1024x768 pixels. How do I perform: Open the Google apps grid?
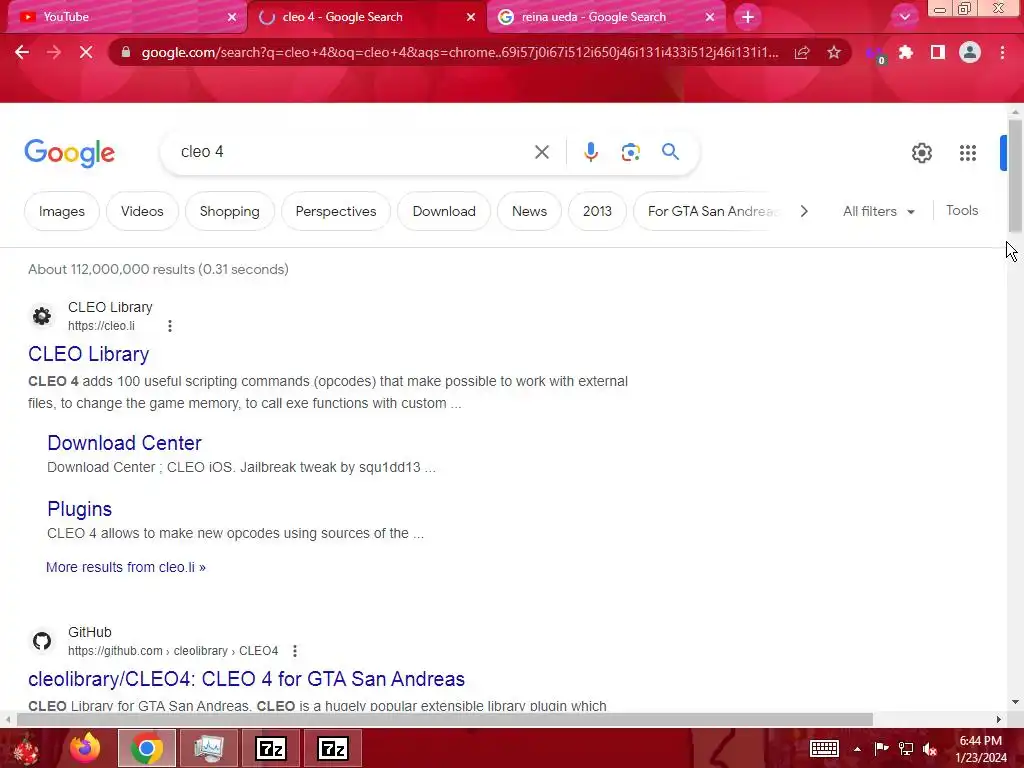[968, 153]
